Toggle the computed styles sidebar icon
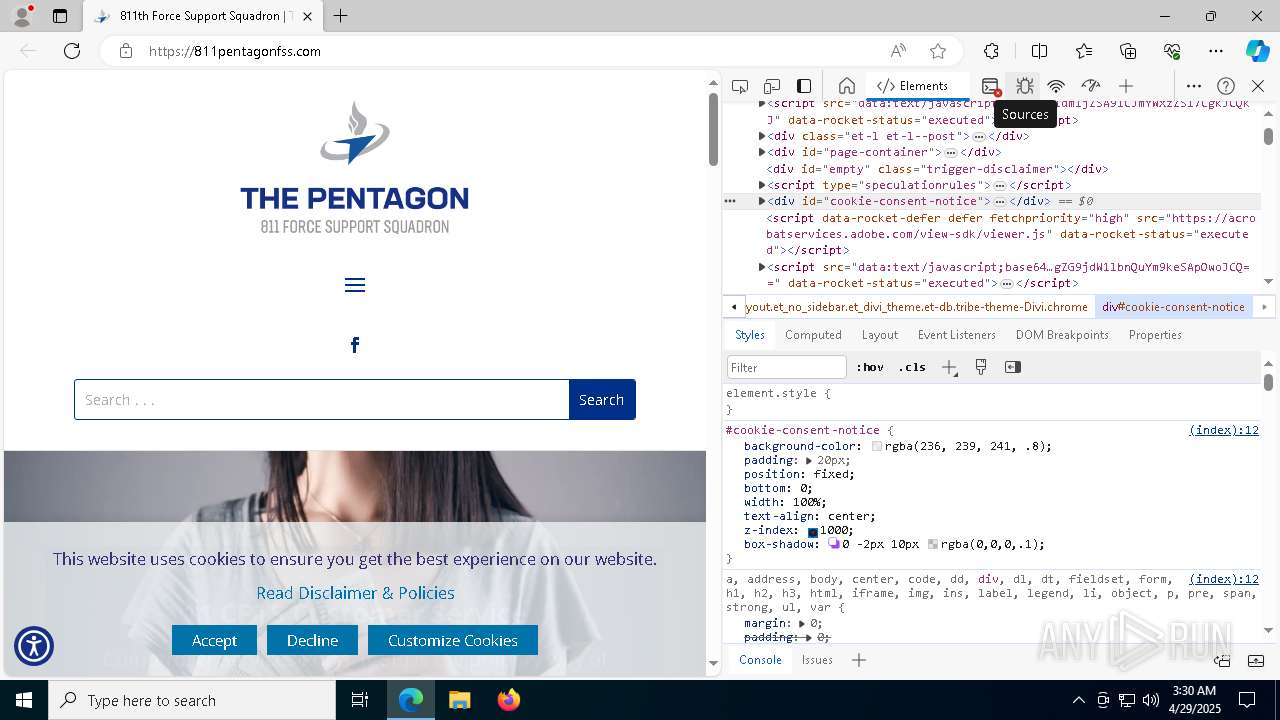The width and height of the screenshot is (1280, 720). [x=1013, y=367]
